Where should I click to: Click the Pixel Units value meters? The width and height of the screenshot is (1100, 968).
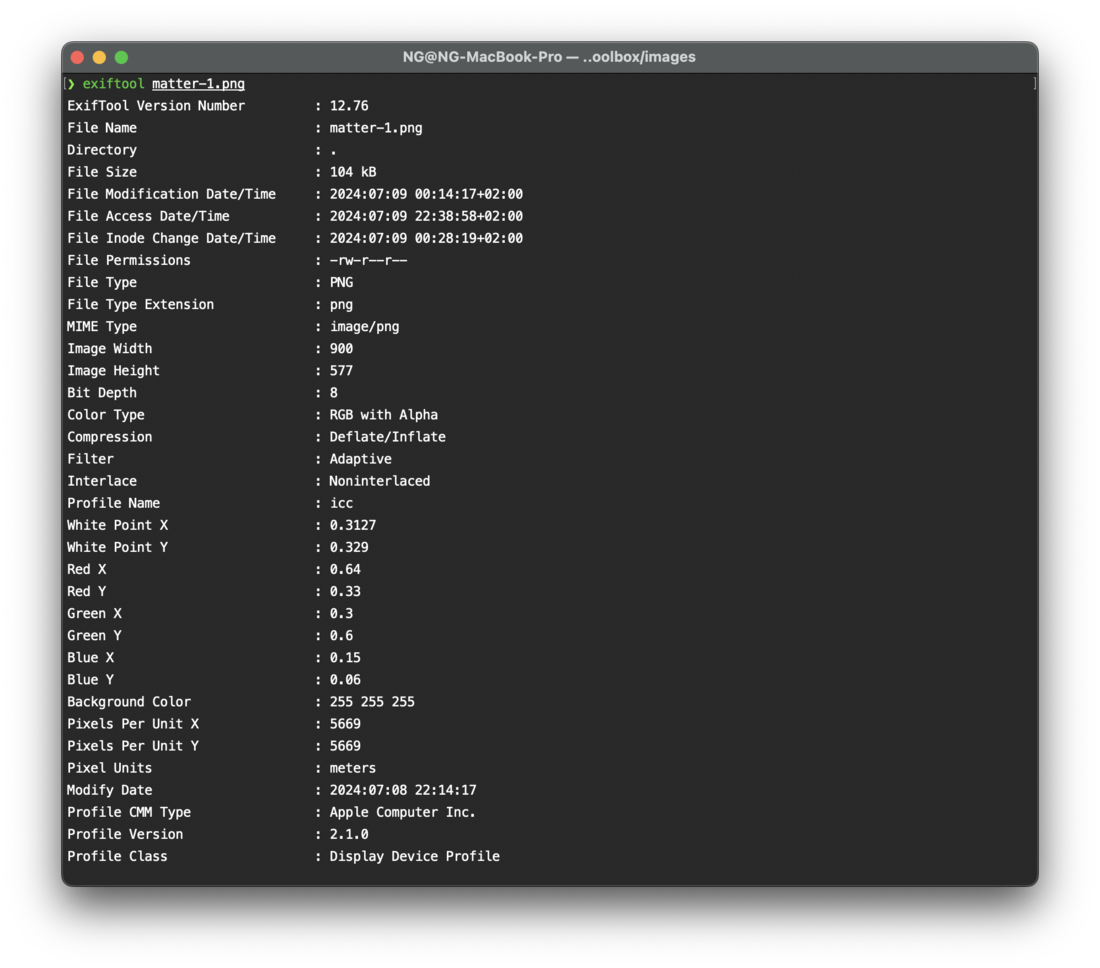pos(353,768)
